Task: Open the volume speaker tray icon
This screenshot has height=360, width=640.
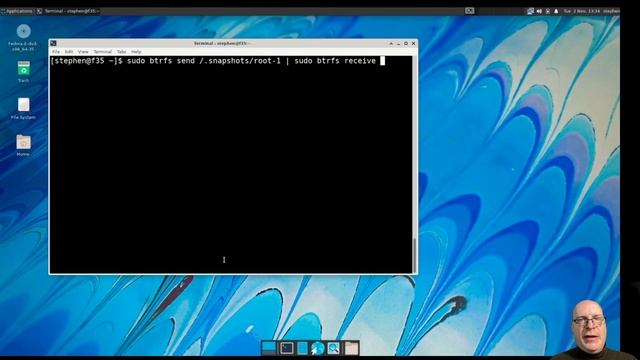Action: click(x=539, y=11)
